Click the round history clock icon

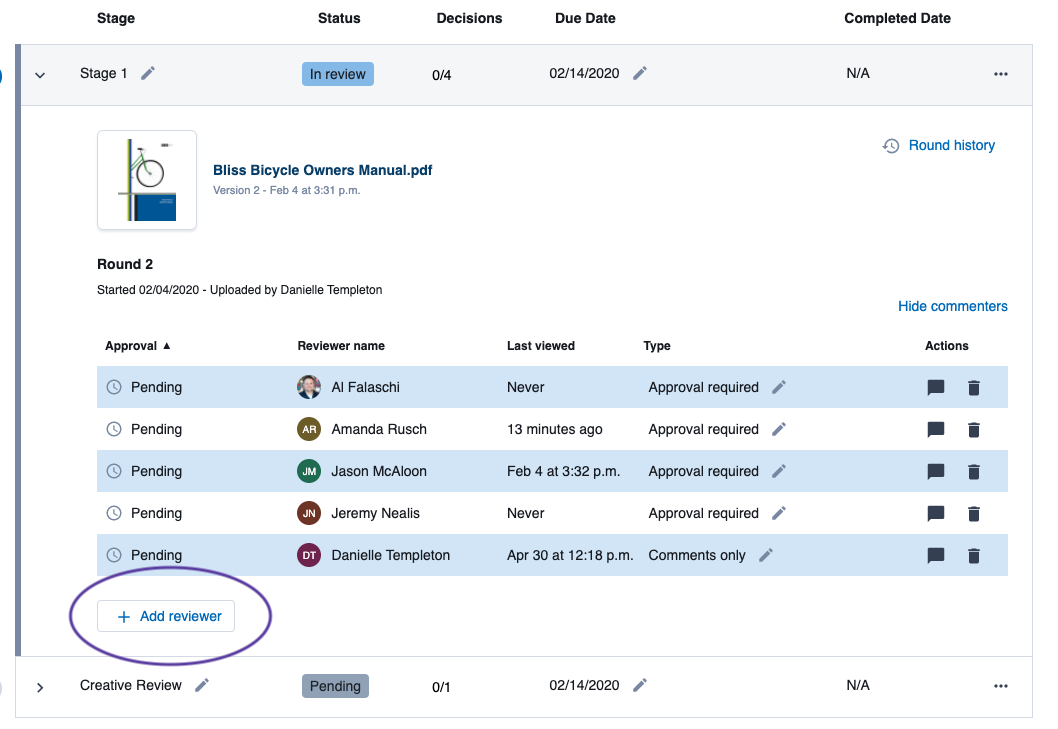[891, 146]
